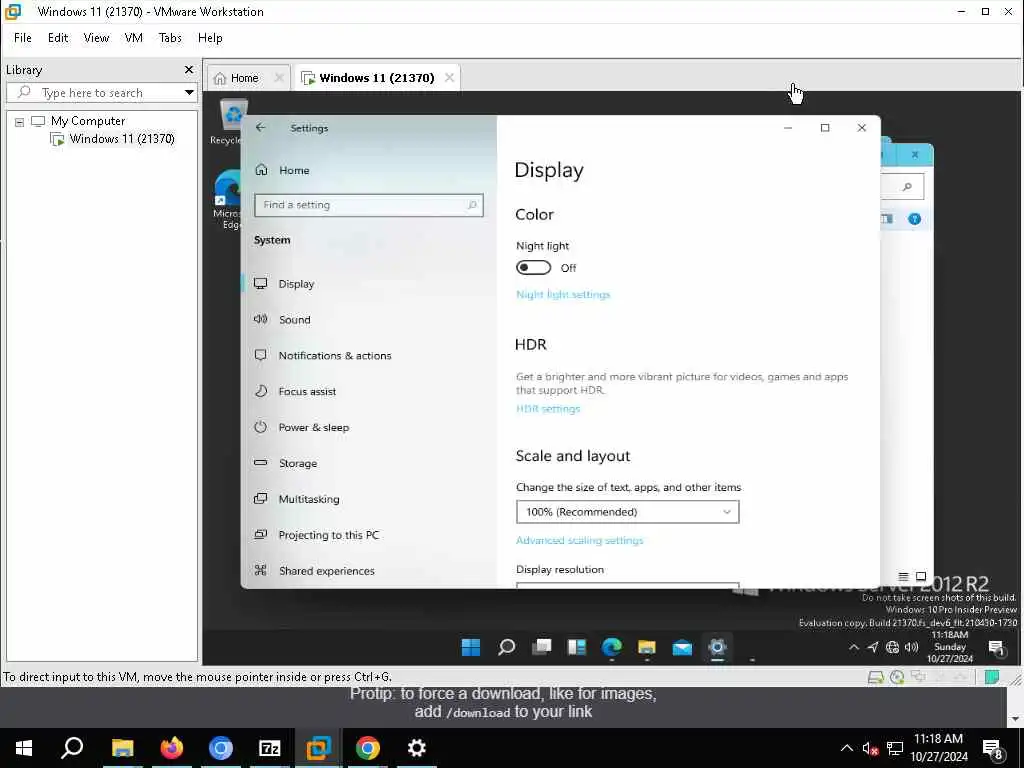Screen dimensions: 1024x768
Task: Click the guest Widgets icon
Action: click(x=577, y=647)
